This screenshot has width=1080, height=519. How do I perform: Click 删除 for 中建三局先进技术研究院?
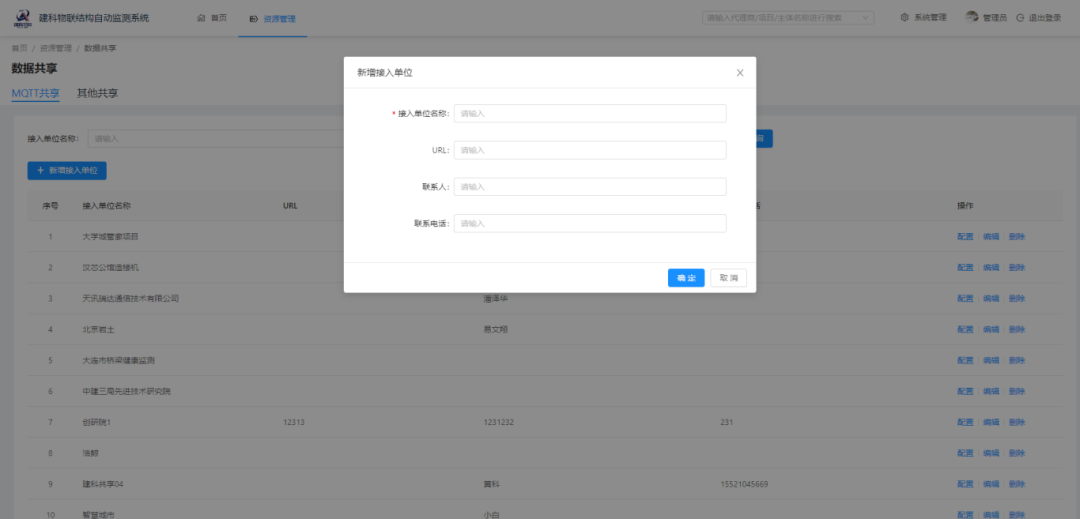click(x=1017, y=392)
